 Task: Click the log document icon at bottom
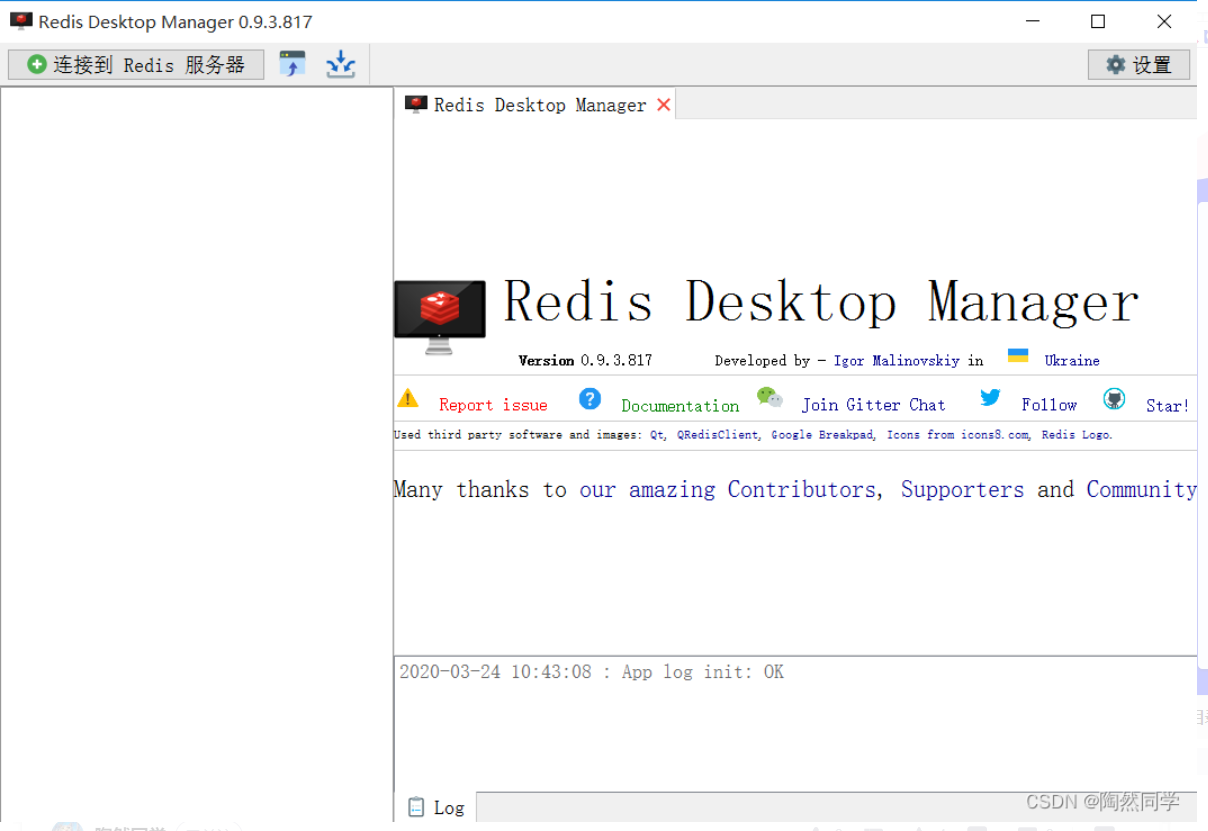click(x=416, y=807)
